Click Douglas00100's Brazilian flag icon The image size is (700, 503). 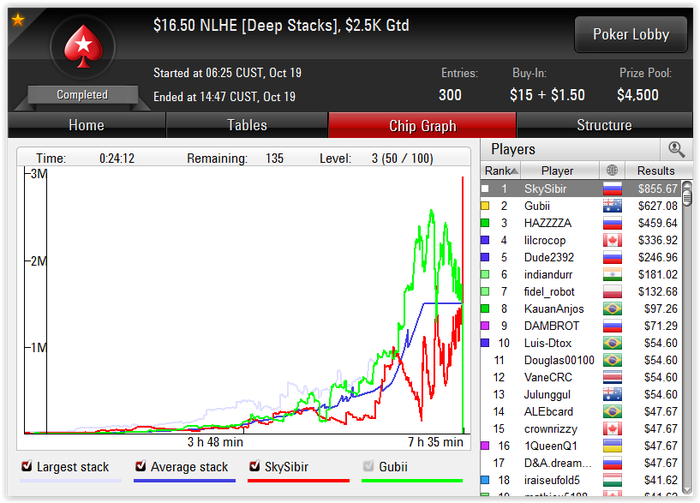click(x=612, y=360)
